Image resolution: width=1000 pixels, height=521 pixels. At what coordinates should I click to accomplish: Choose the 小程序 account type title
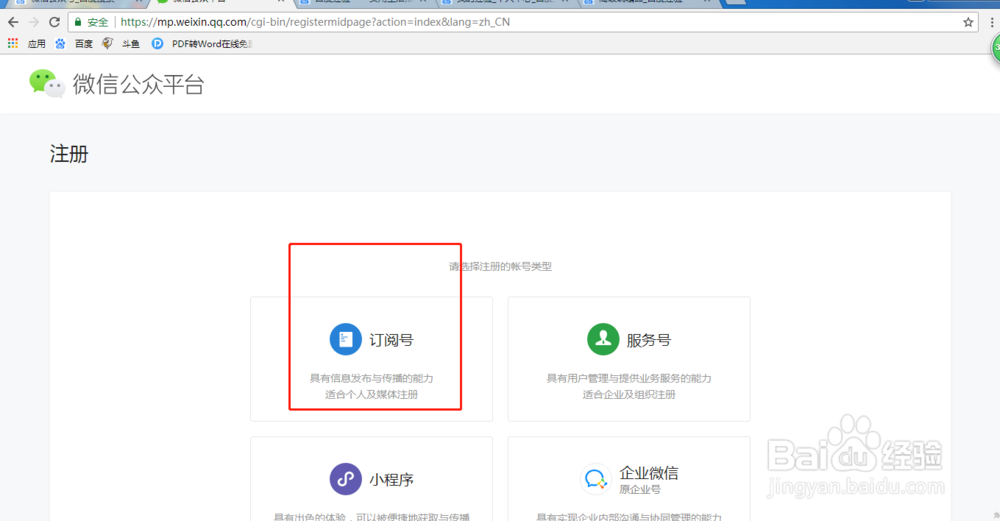point(391,480)
